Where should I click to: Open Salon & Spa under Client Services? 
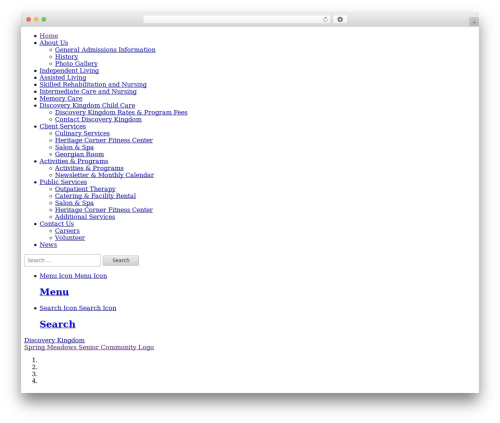74,147
